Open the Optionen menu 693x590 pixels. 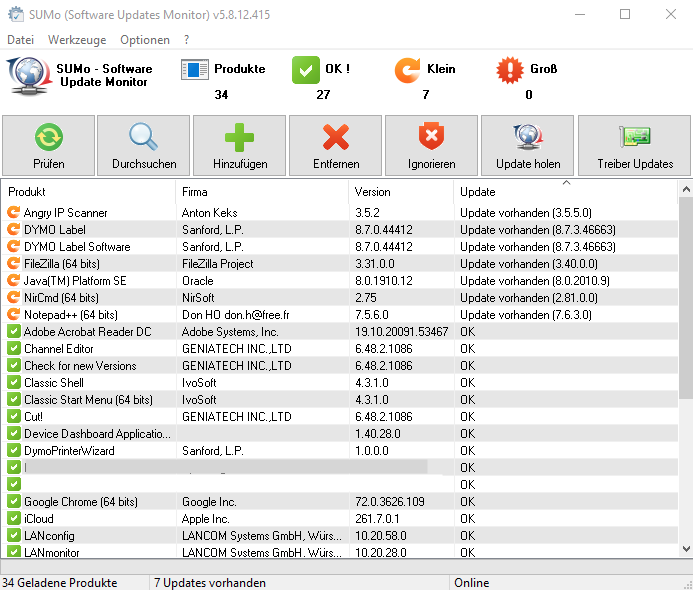click(x=145, y=40)
